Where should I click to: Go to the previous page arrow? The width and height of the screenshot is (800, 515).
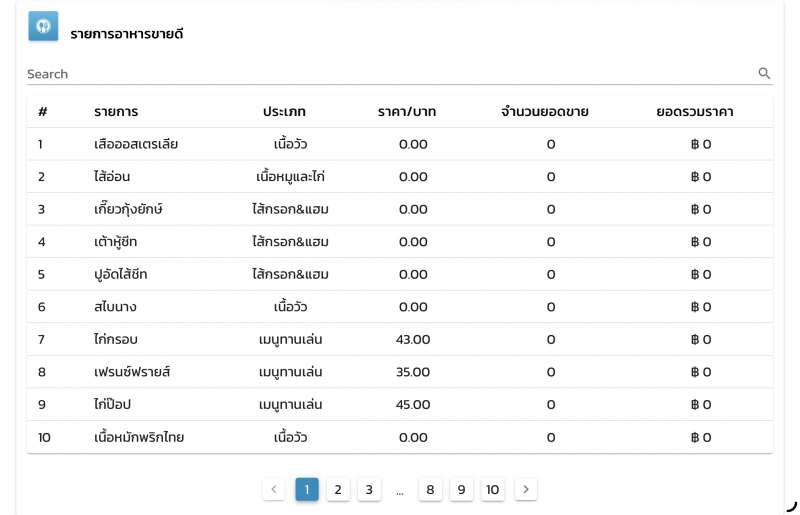274,489
